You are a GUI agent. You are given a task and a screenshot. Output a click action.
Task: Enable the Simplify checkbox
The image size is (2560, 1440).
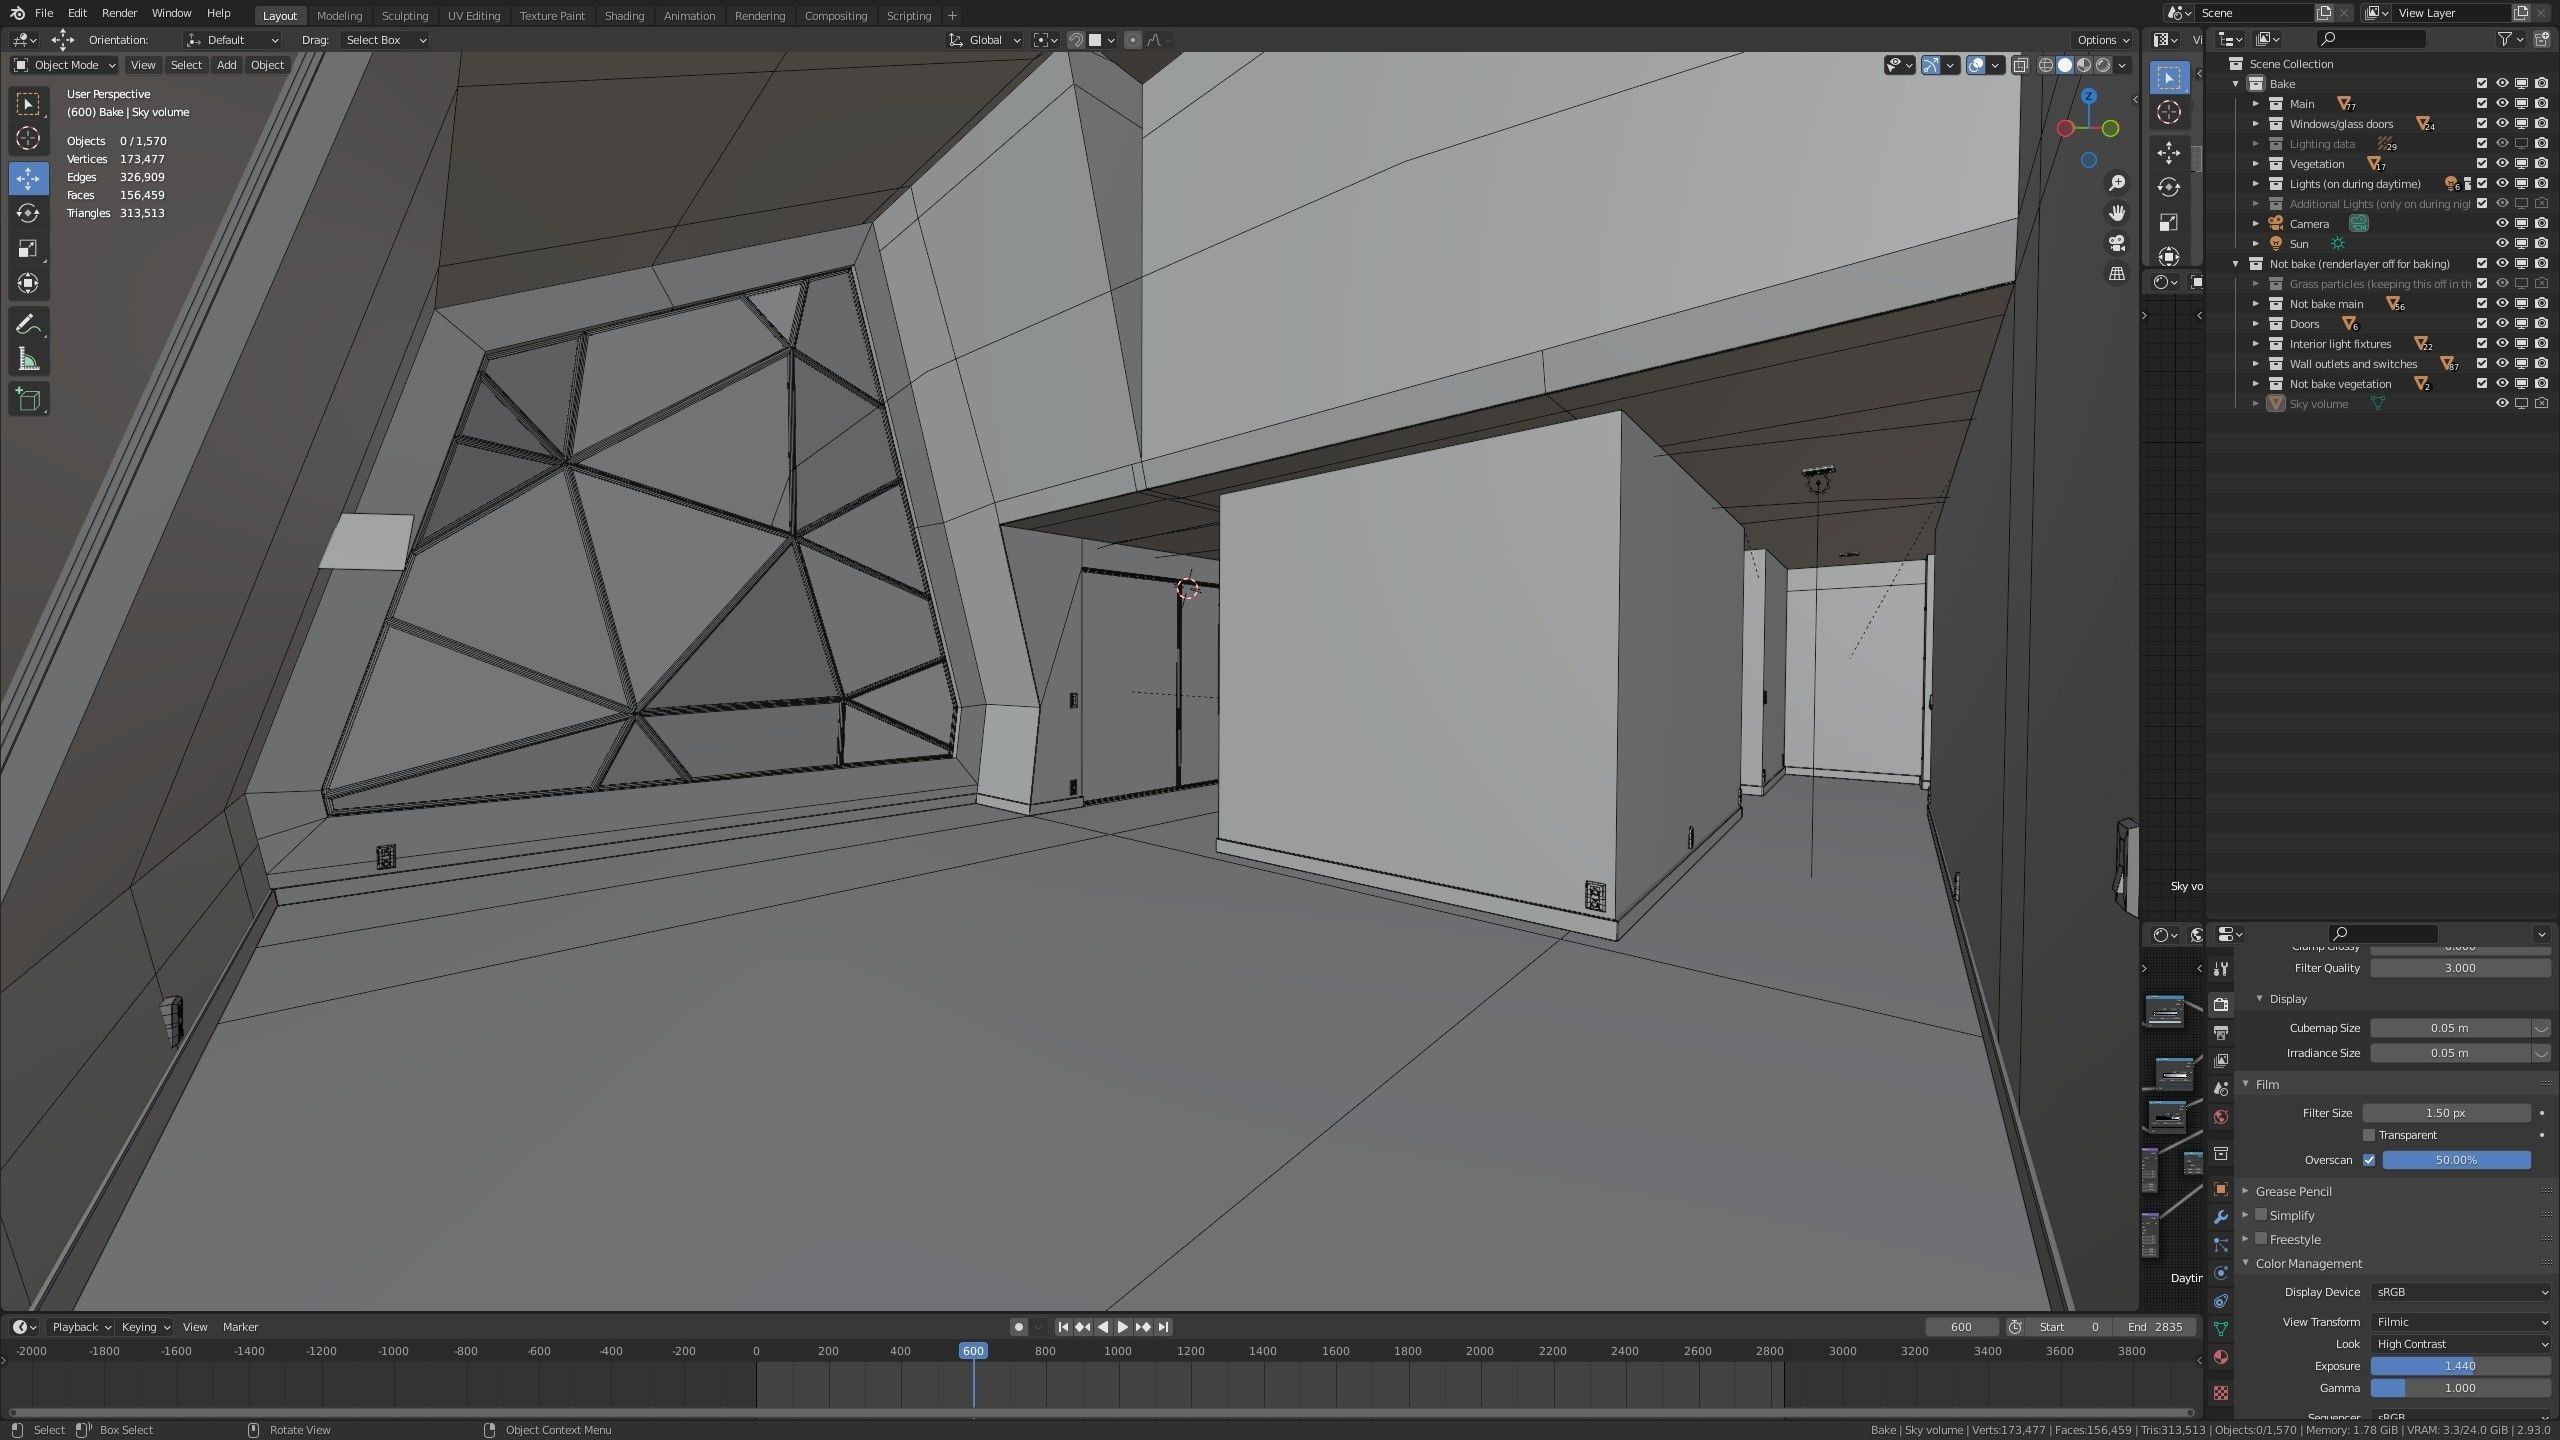click(x=2261, y=1215)
